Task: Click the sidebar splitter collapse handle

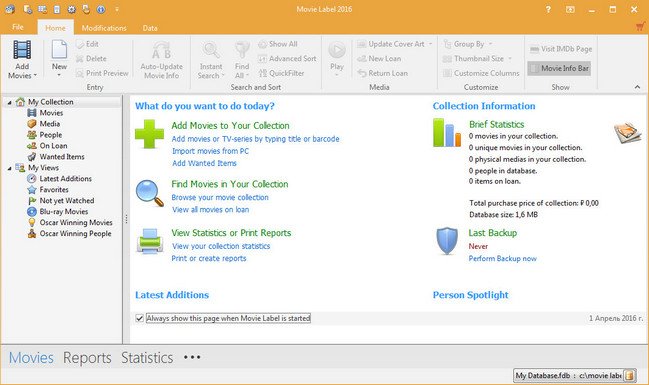Action: coord(126,219)
